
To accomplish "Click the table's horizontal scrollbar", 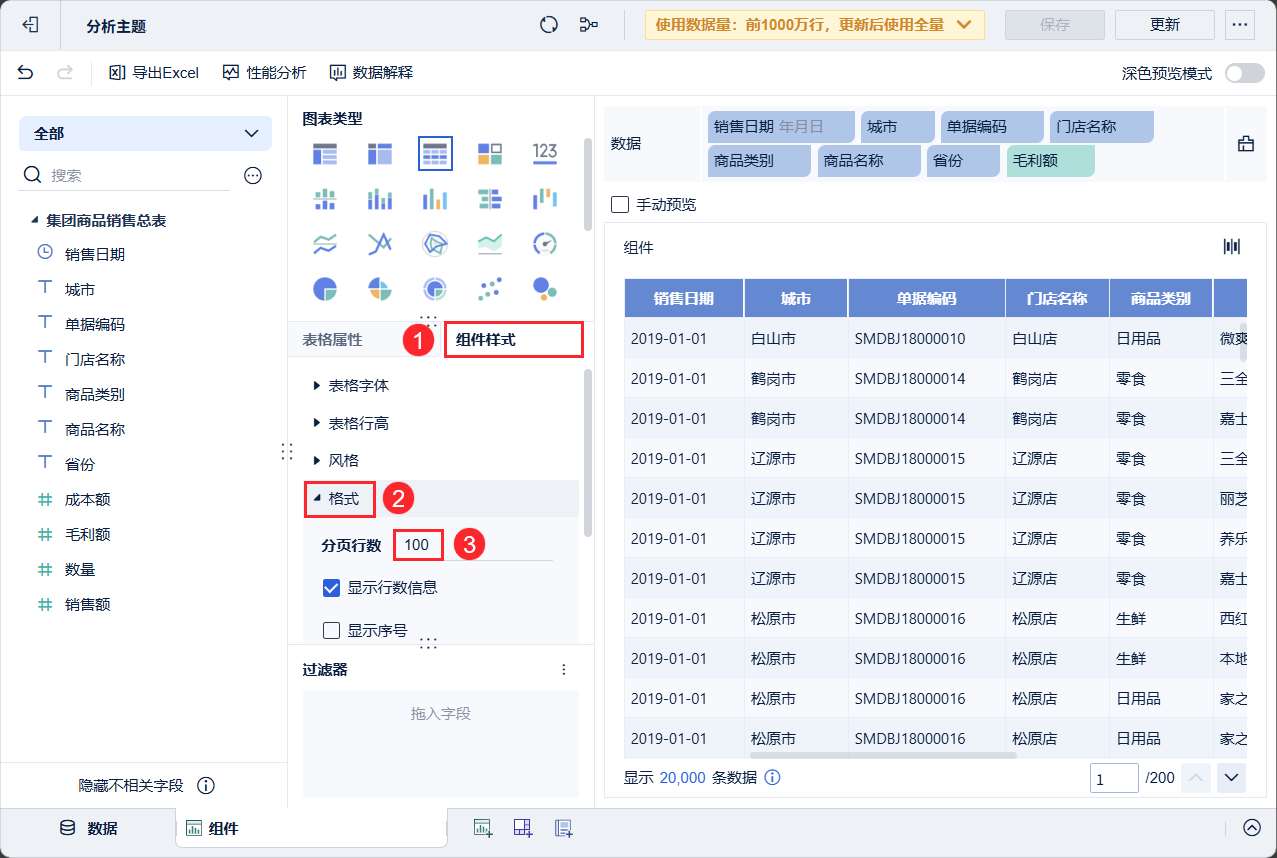I will click(883, 755).
